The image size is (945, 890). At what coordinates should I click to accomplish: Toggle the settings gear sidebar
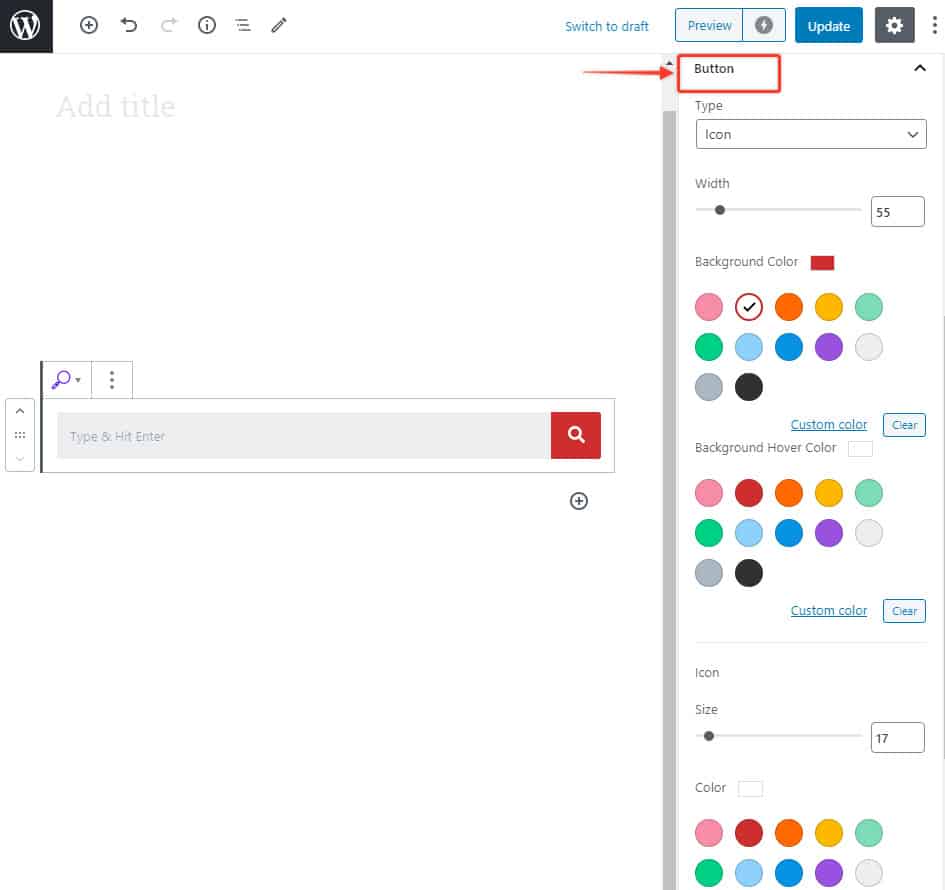pyautogui.click(x=894, y=26)
